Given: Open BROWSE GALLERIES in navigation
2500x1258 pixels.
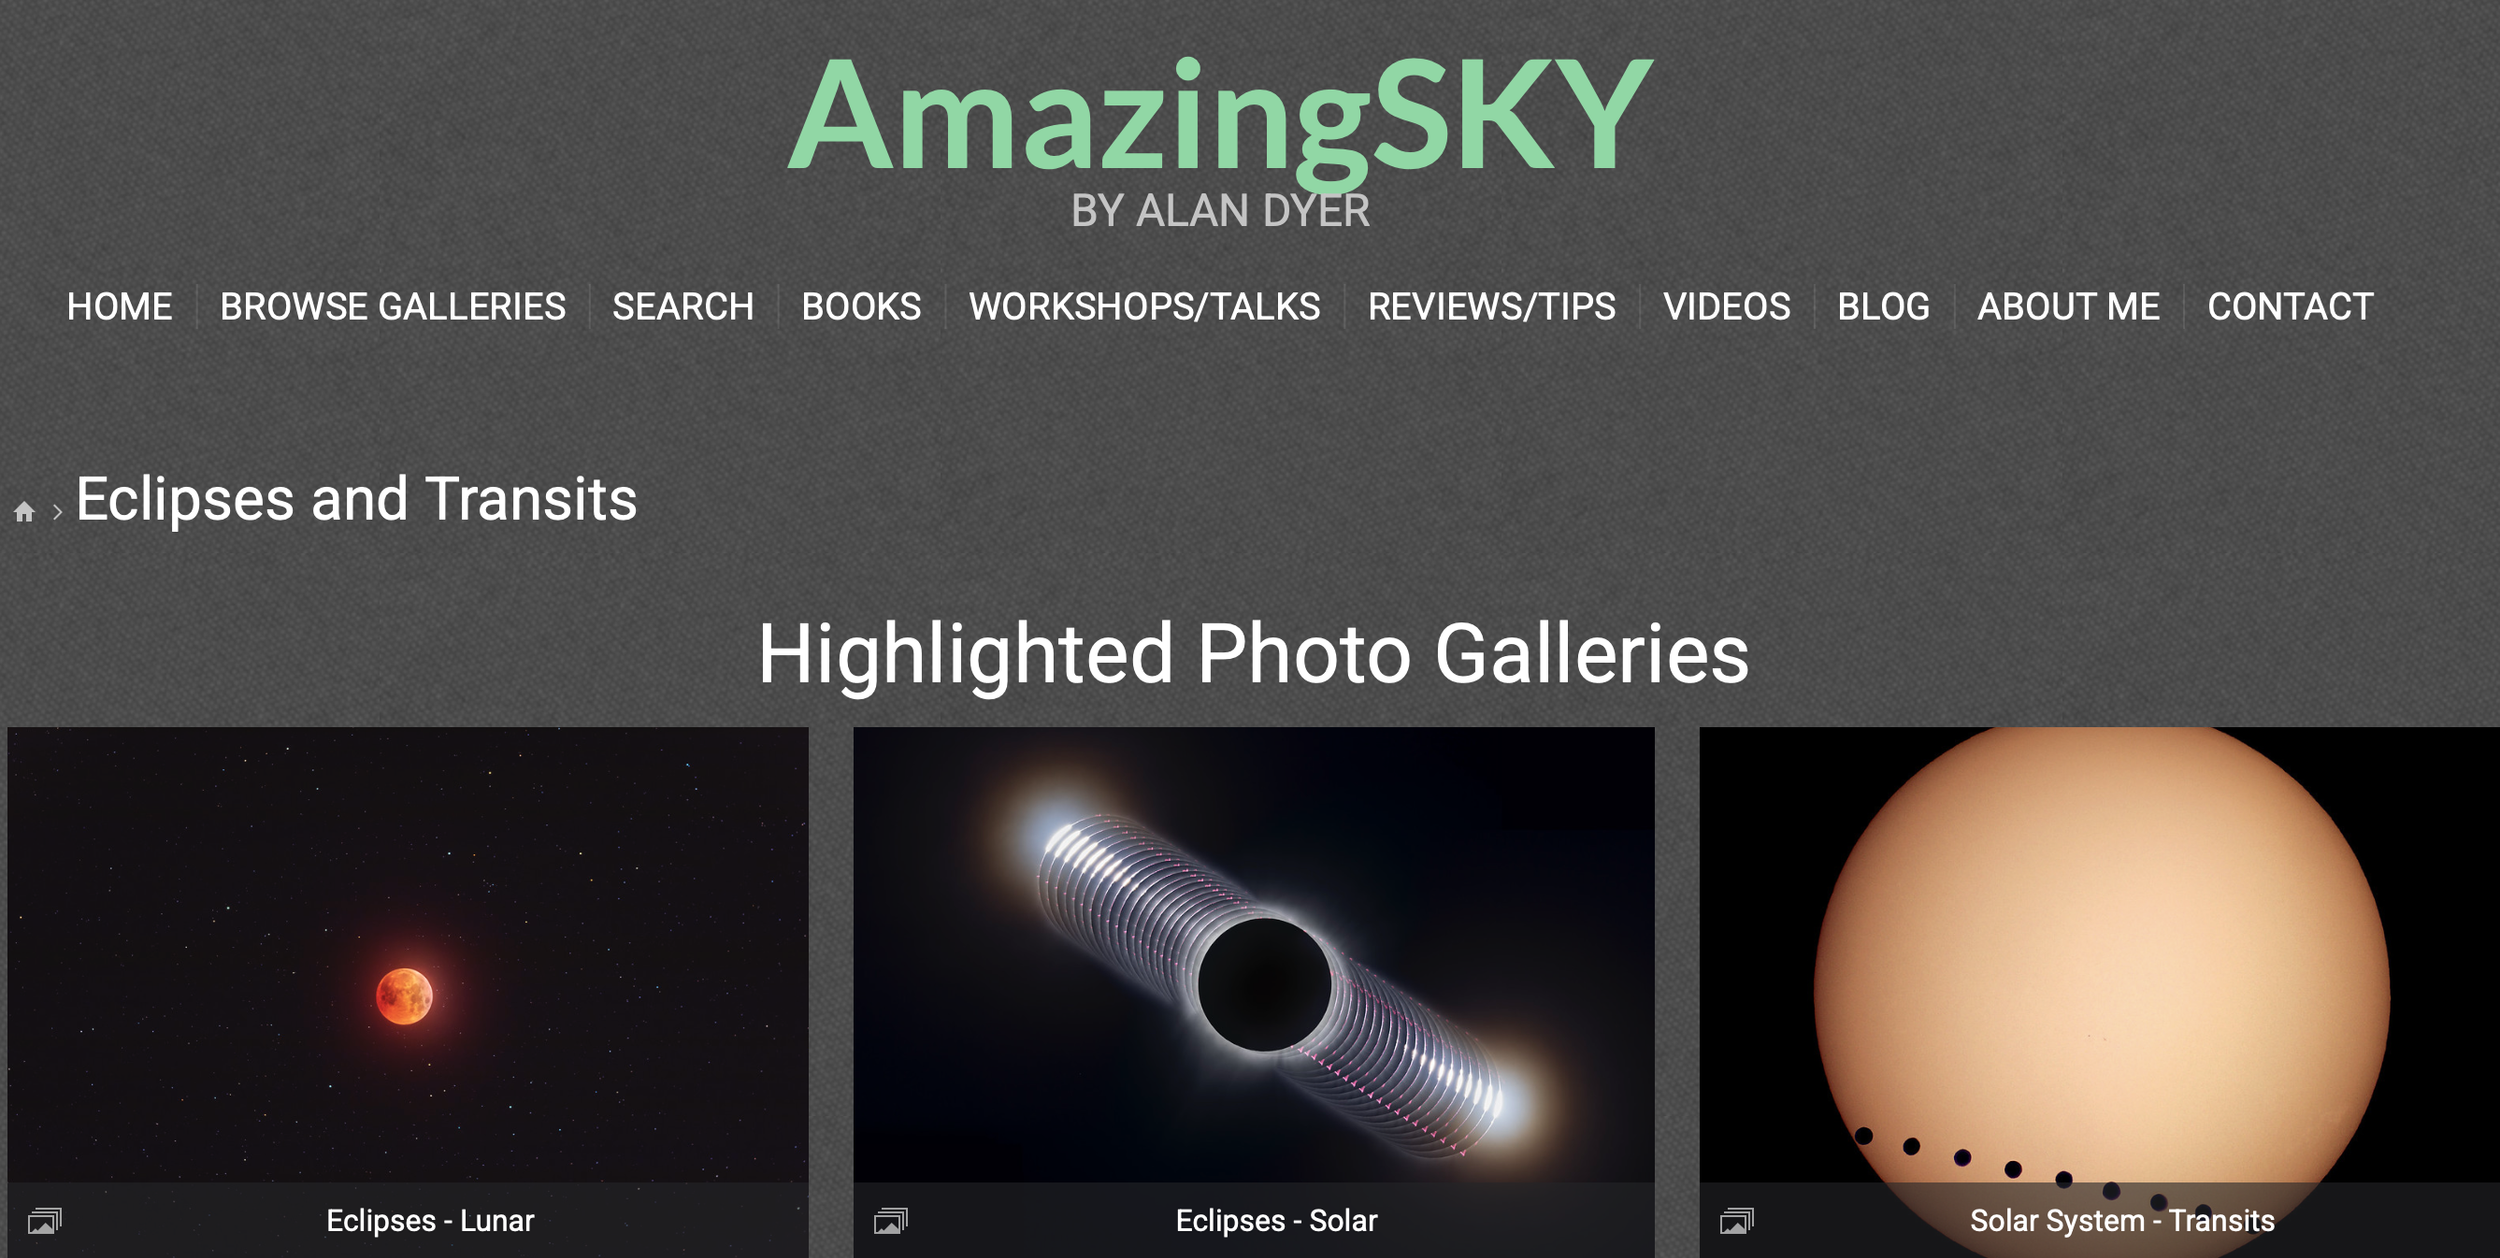Looking at the screenshot, I should pyautogui.click(x=392, y=306).
